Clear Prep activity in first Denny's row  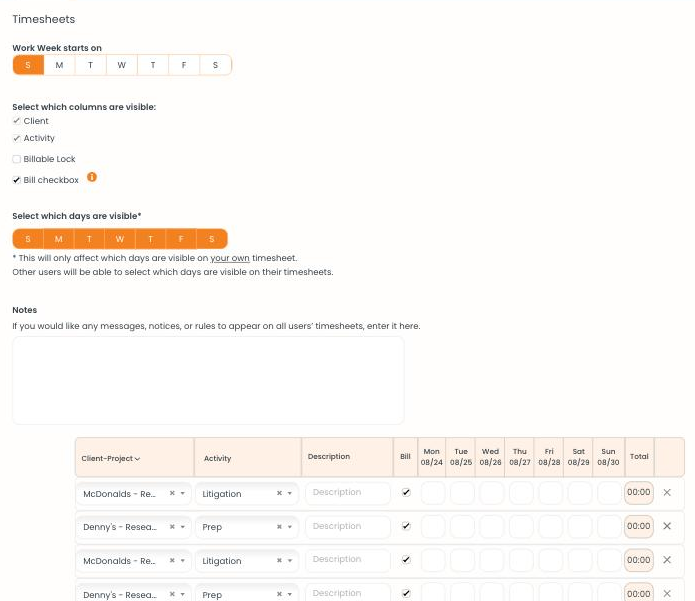pyautogui.click(x=279, y=527)
